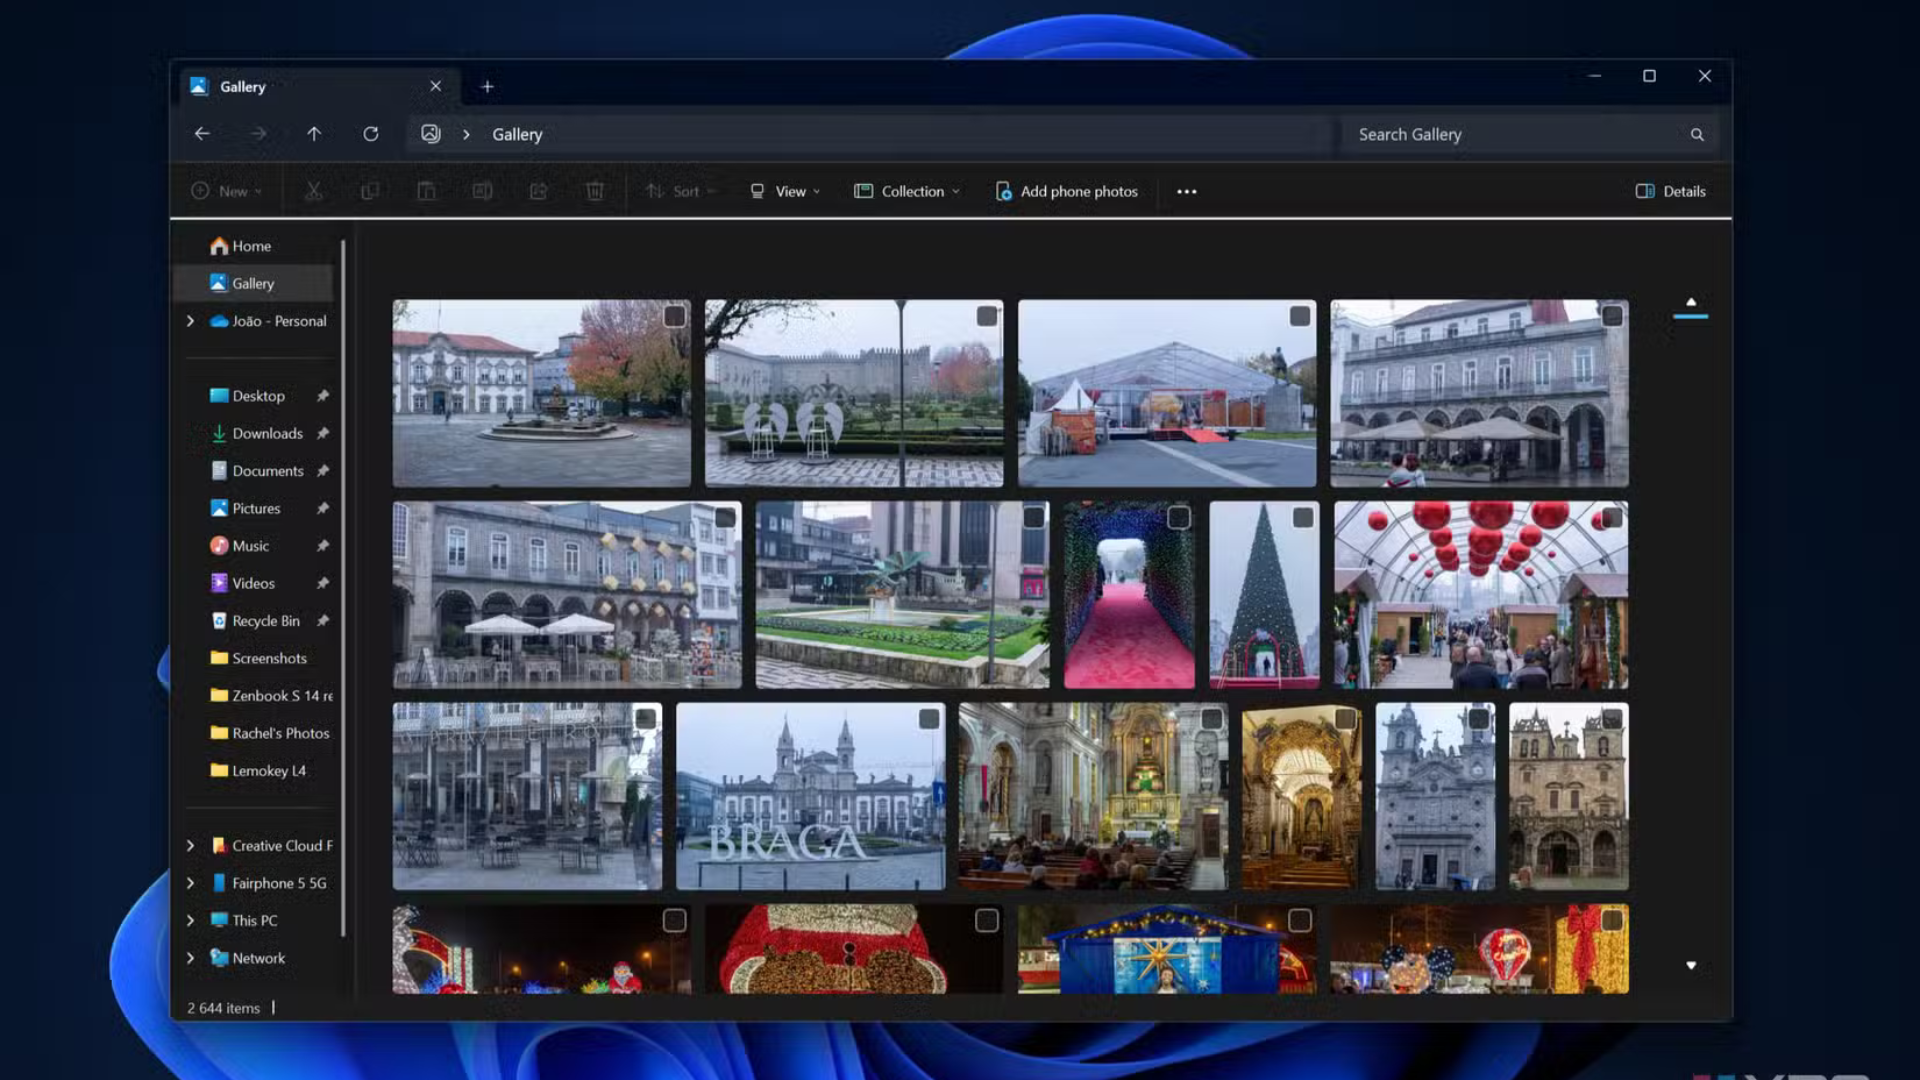The image size is (1920, 1080).
Task: Click the Delete icon in the toolbar
Action: tap(595, 190)
